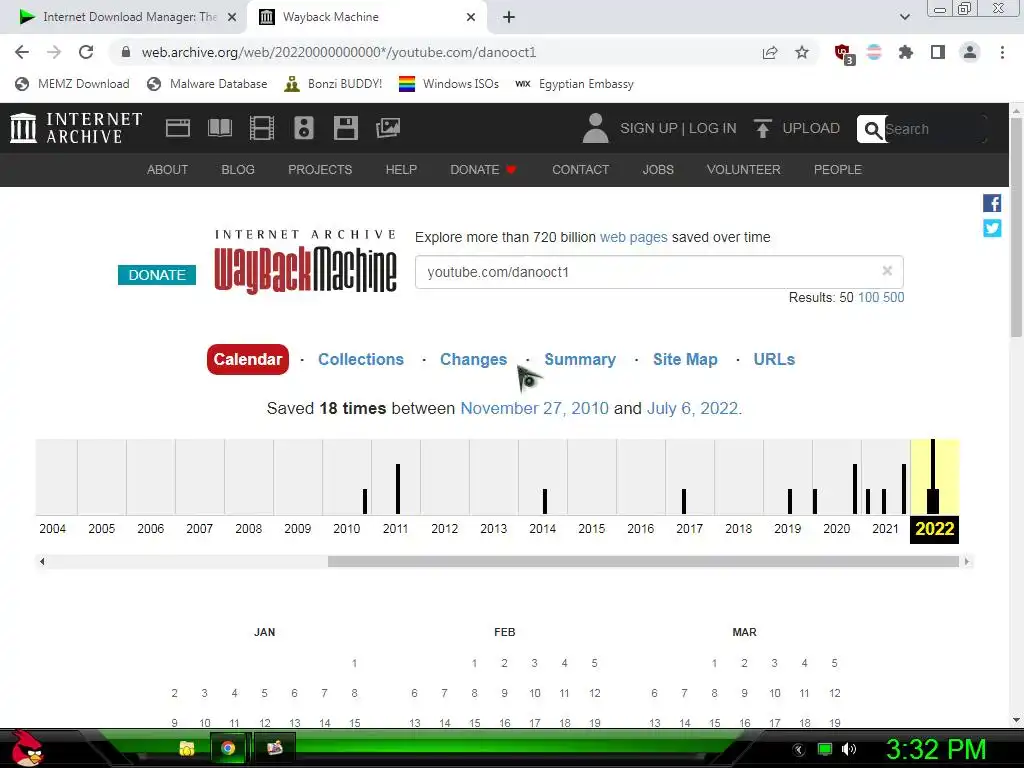Reload the page in Chrome

86,52
